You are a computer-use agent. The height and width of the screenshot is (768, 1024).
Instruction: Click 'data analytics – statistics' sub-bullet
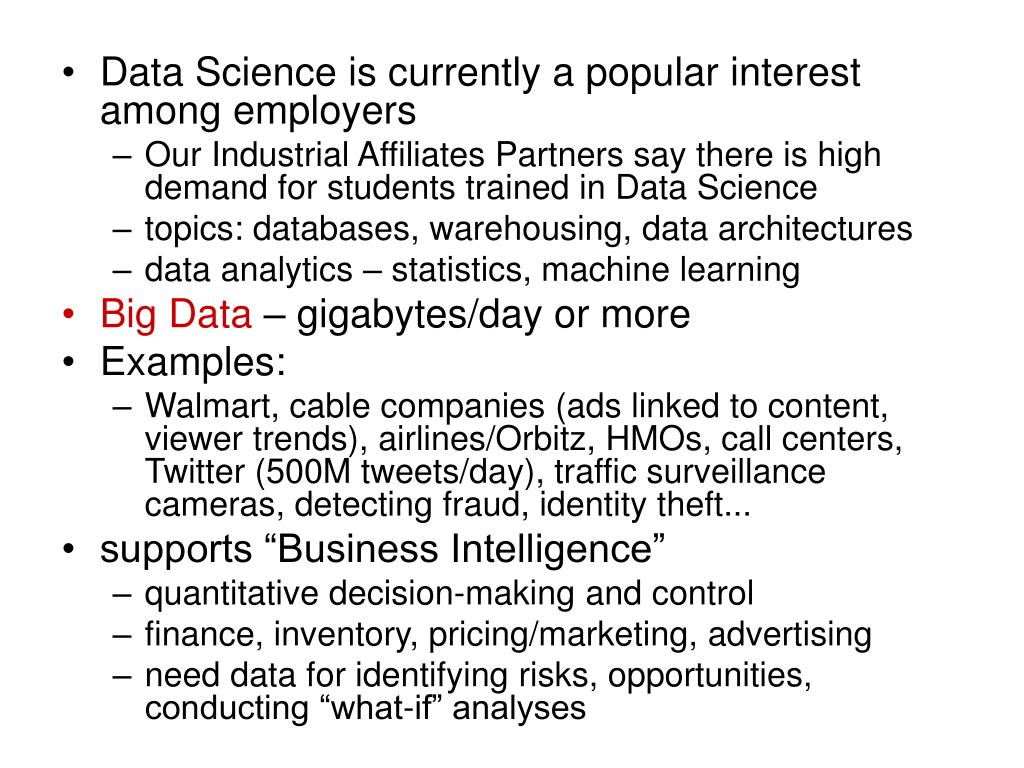472,270
